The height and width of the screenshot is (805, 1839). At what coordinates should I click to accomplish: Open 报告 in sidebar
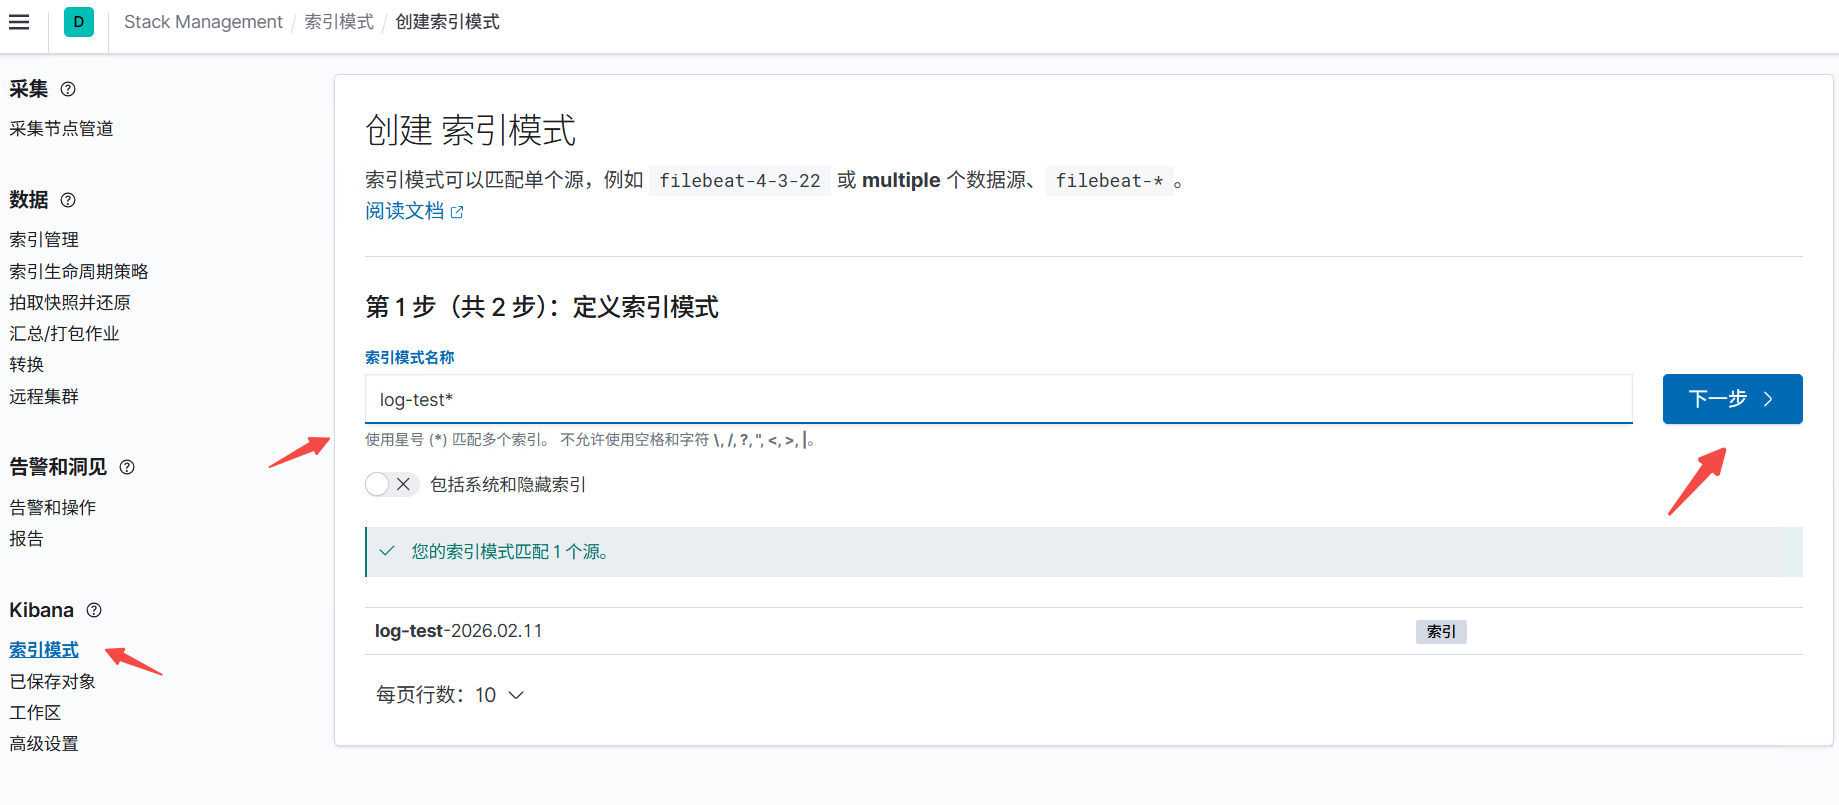pos(27,539)
